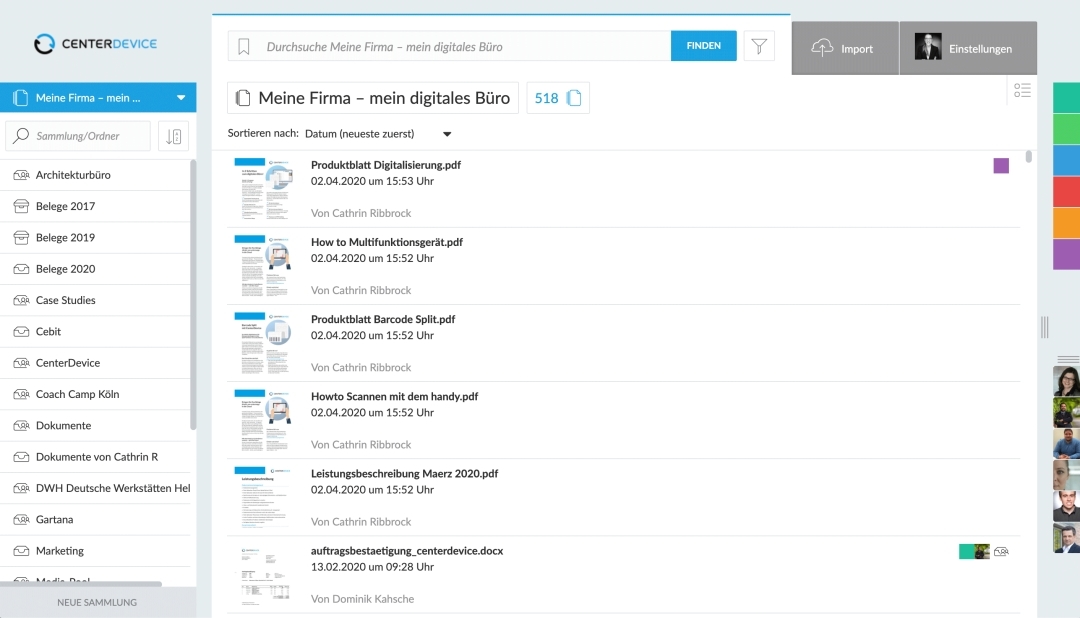Select the purple color tag in right panel
1080x618 pixels.
coord(1066,254)
